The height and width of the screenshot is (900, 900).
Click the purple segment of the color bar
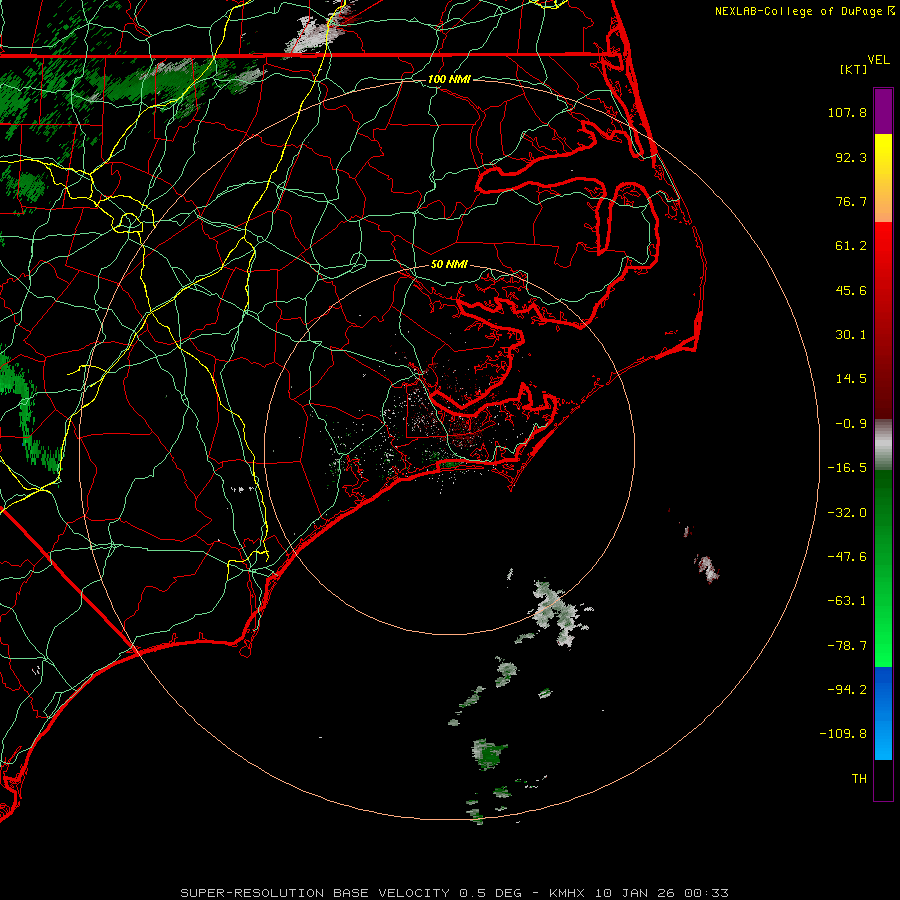click(883, 111)
